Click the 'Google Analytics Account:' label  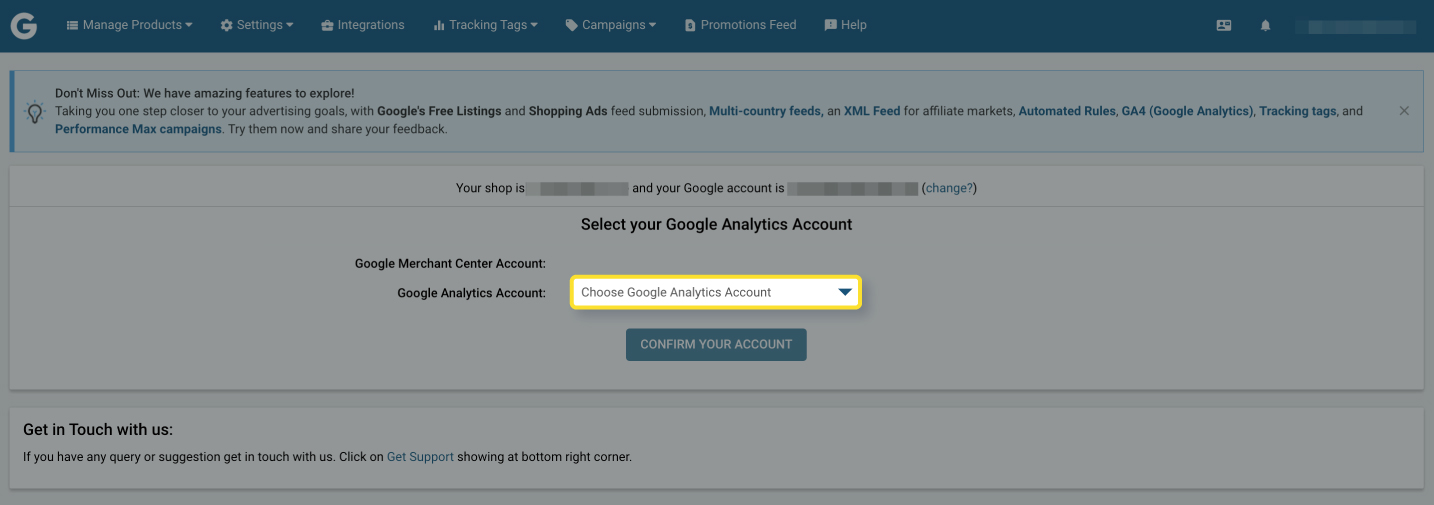click(471, 293)
